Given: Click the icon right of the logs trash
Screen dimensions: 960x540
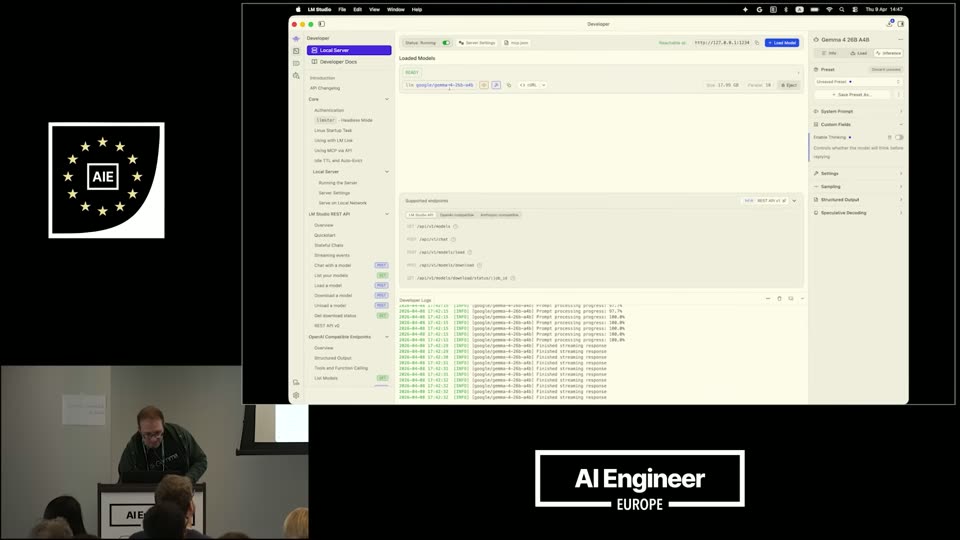Looking at the screenshot, I should pos(791,299).
